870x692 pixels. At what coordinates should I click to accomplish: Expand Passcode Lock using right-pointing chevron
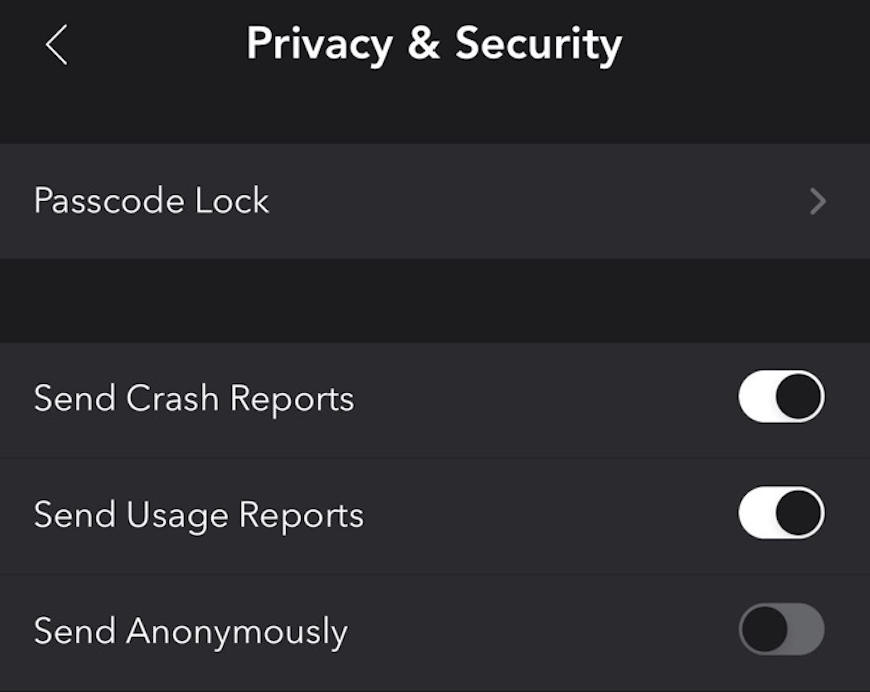click(818, 202)
